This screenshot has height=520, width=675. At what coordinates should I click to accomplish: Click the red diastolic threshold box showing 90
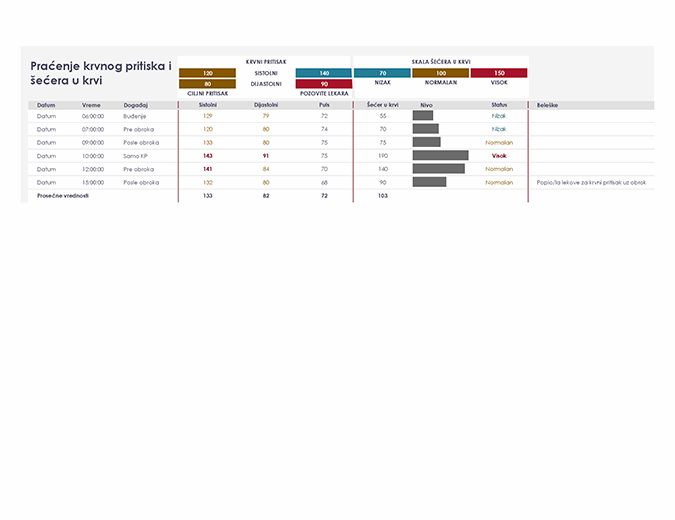324,84
